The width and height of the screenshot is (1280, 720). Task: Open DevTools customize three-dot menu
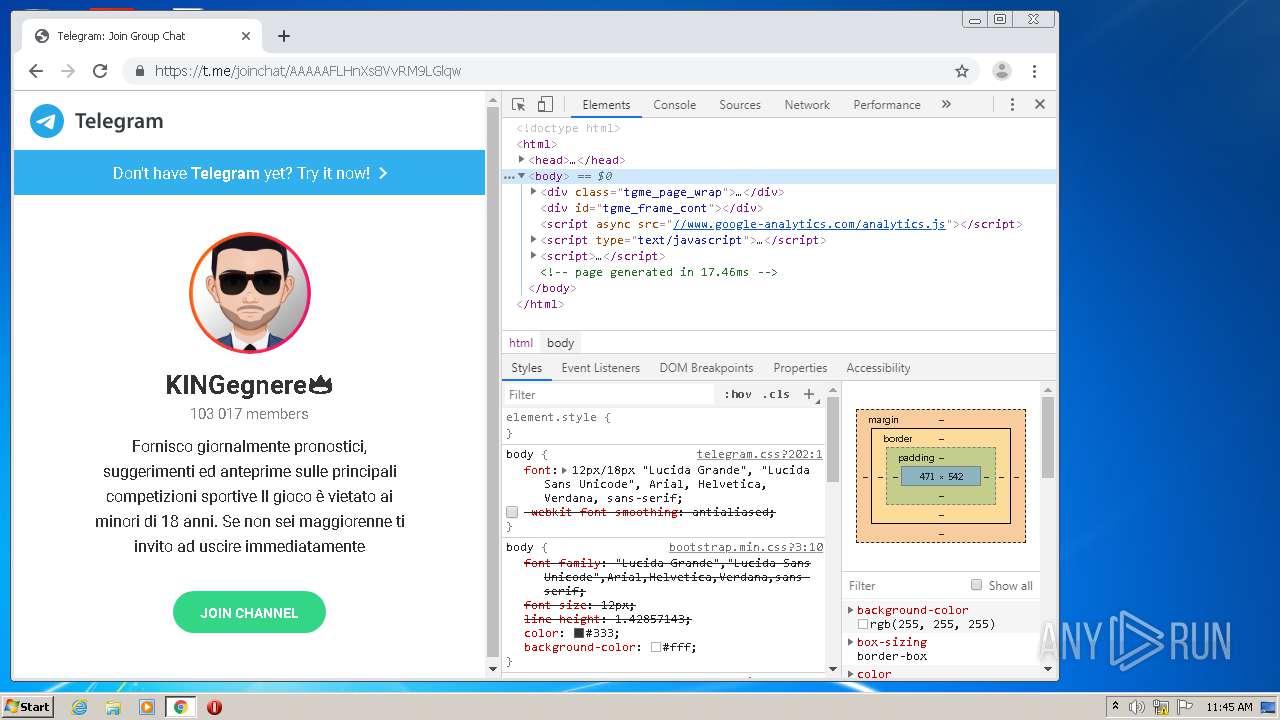[1012, 104]
